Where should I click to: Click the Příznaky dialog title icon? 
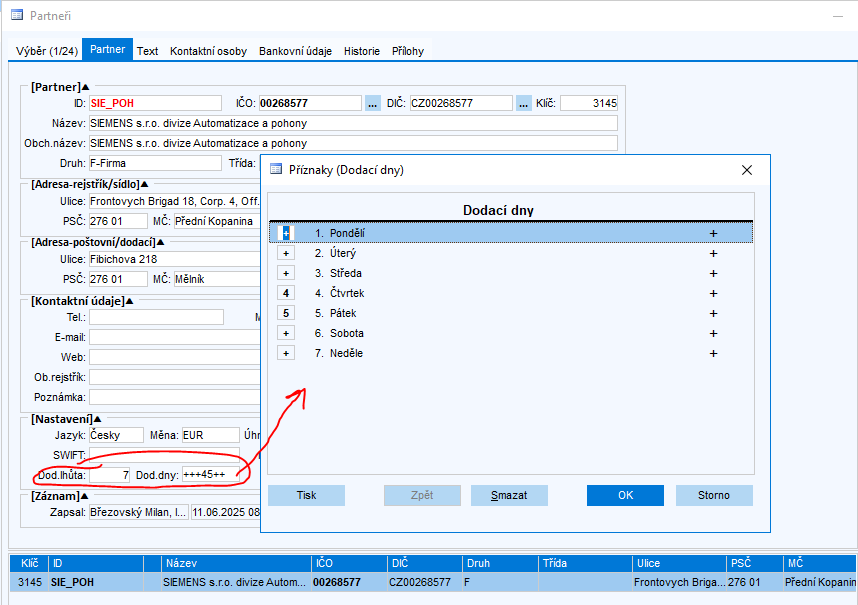point(277,170)
